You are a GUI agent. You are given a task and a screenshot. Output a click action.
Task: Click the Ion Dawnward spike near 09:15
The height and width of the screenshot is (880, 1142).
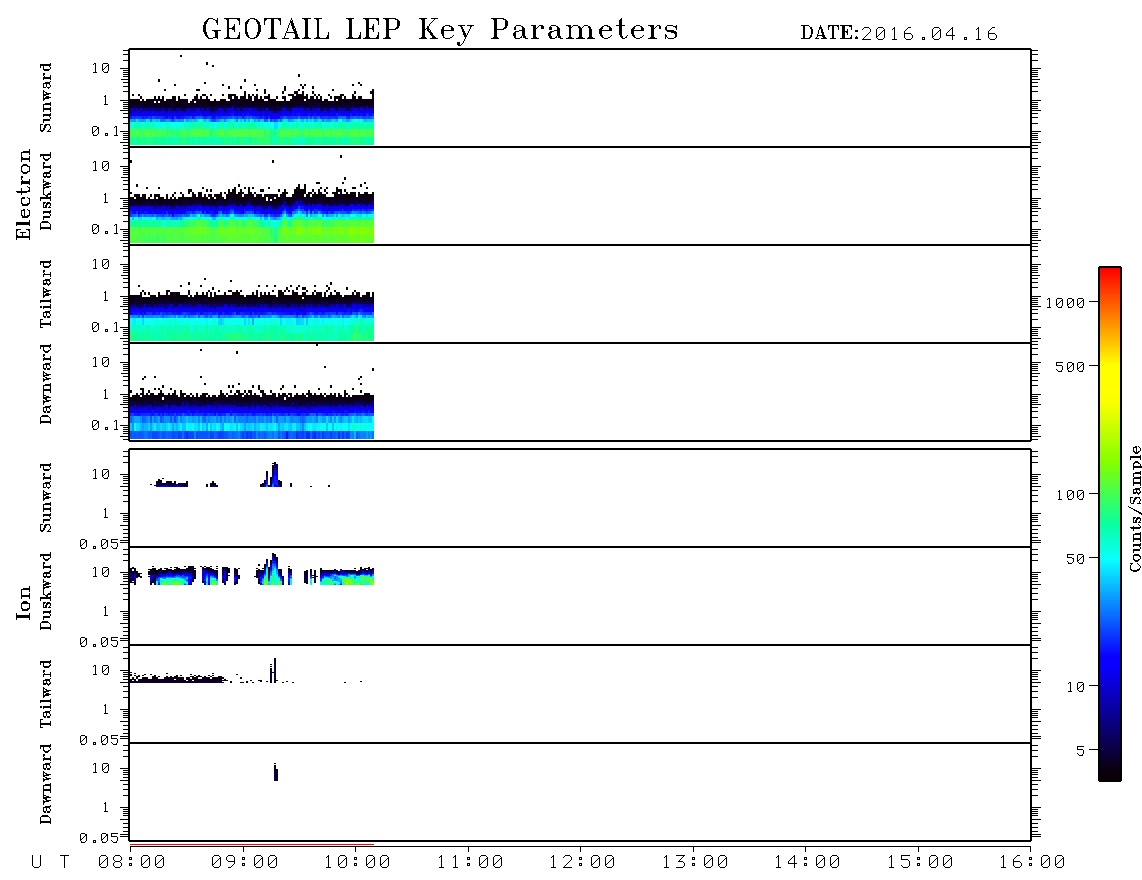point(275,772)
